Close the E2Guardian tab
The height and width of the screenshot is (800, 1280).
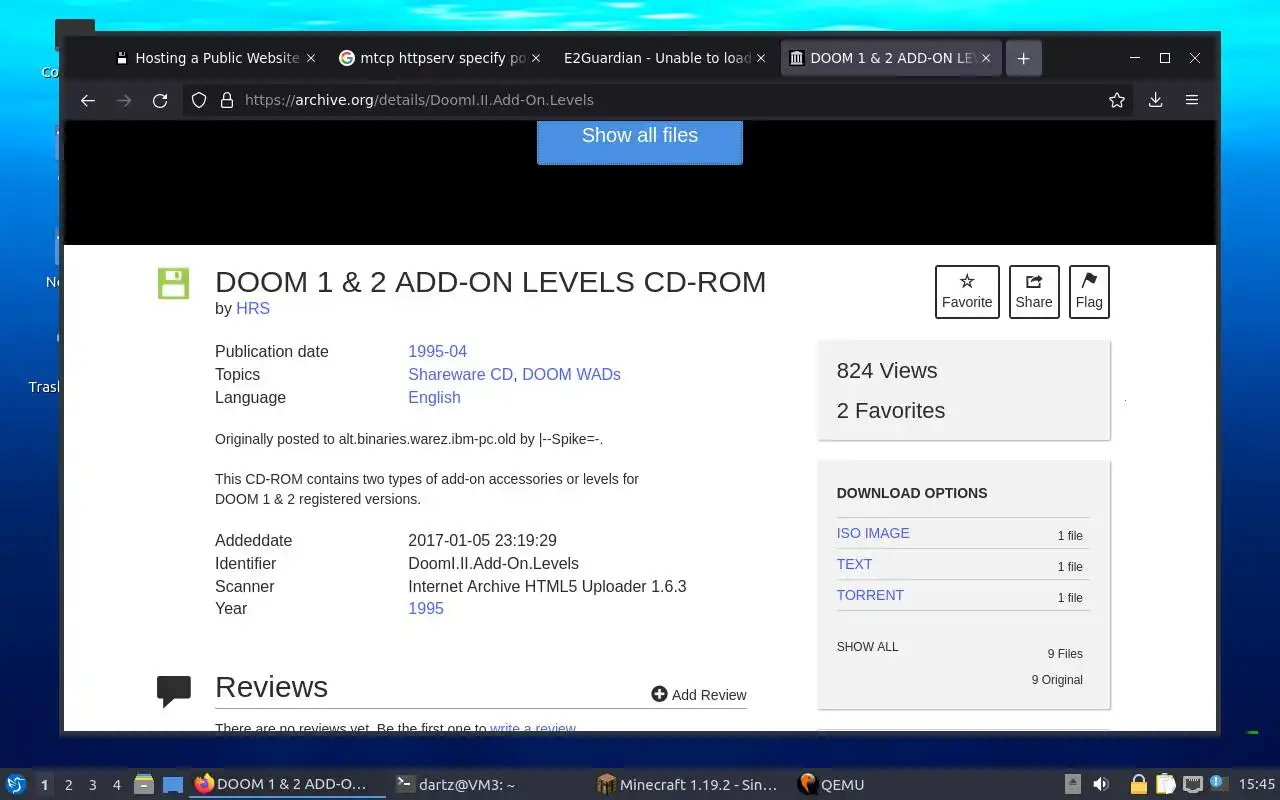(761, 58)
